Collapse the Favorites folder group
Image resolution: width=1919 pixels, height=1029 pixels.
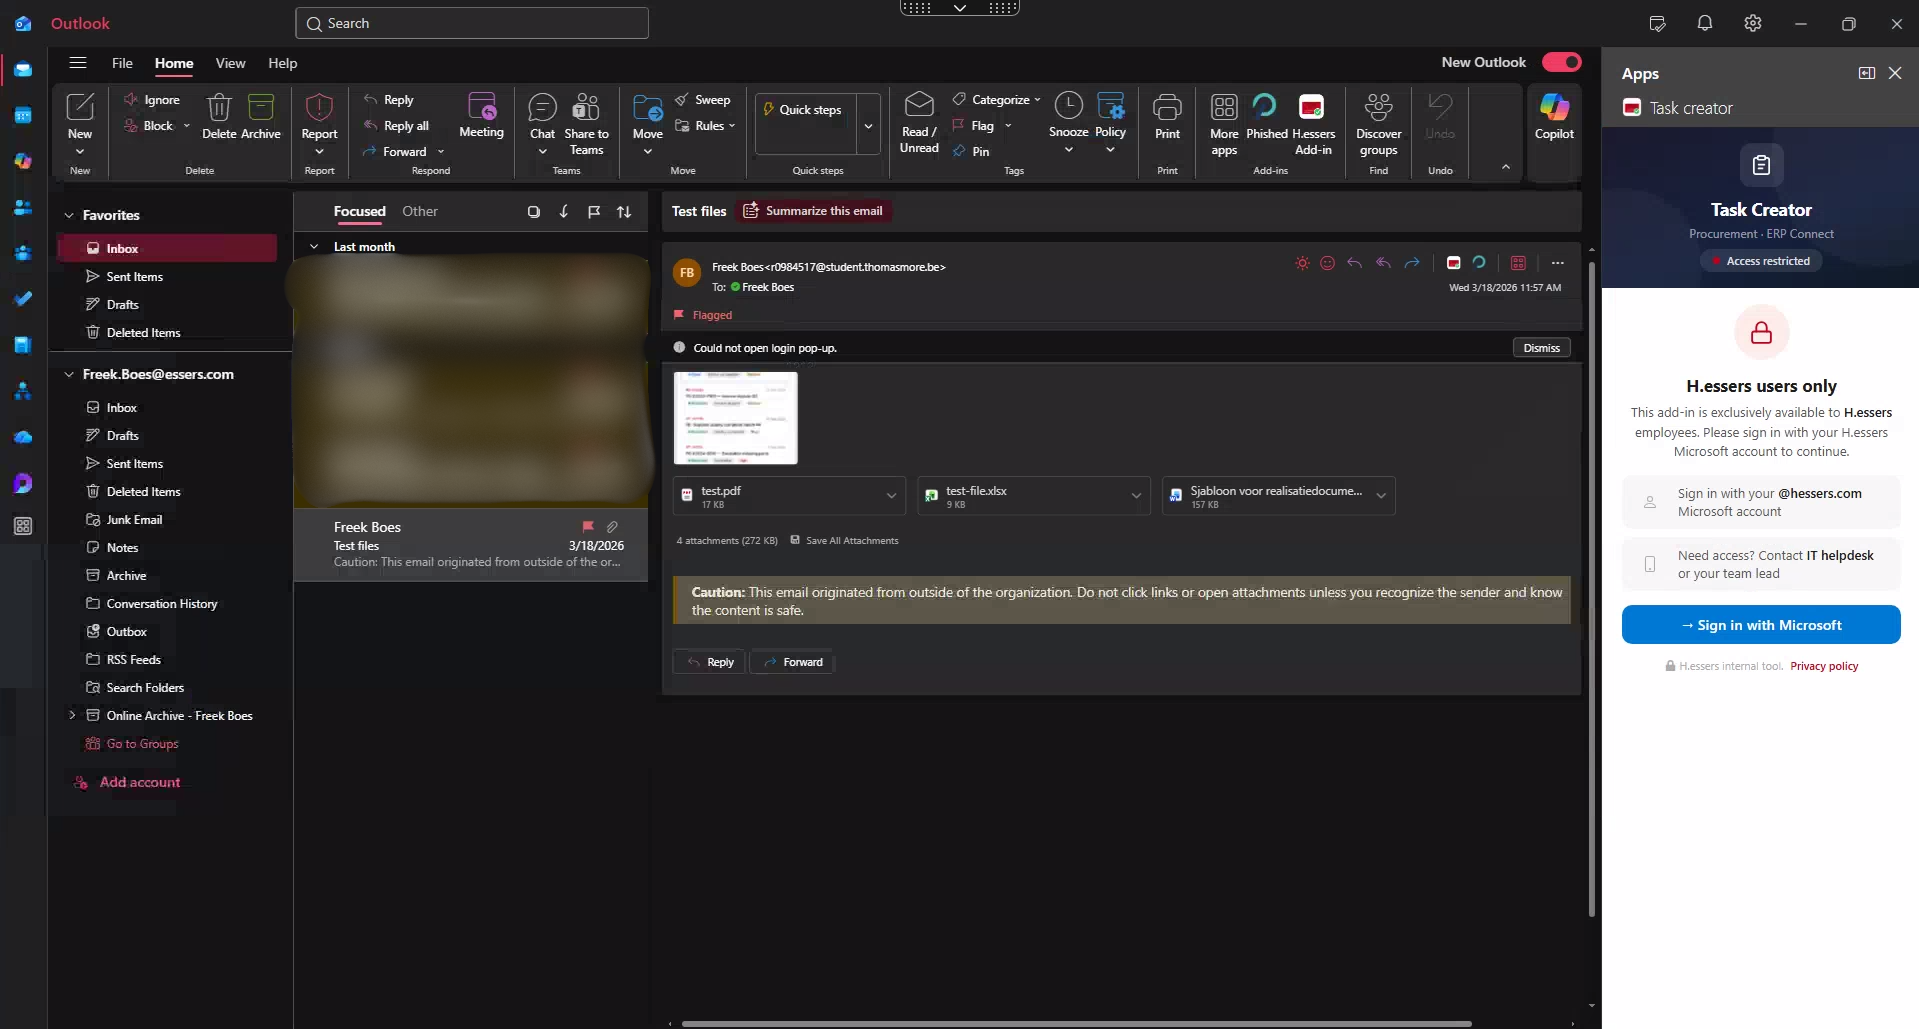[69, 215]
